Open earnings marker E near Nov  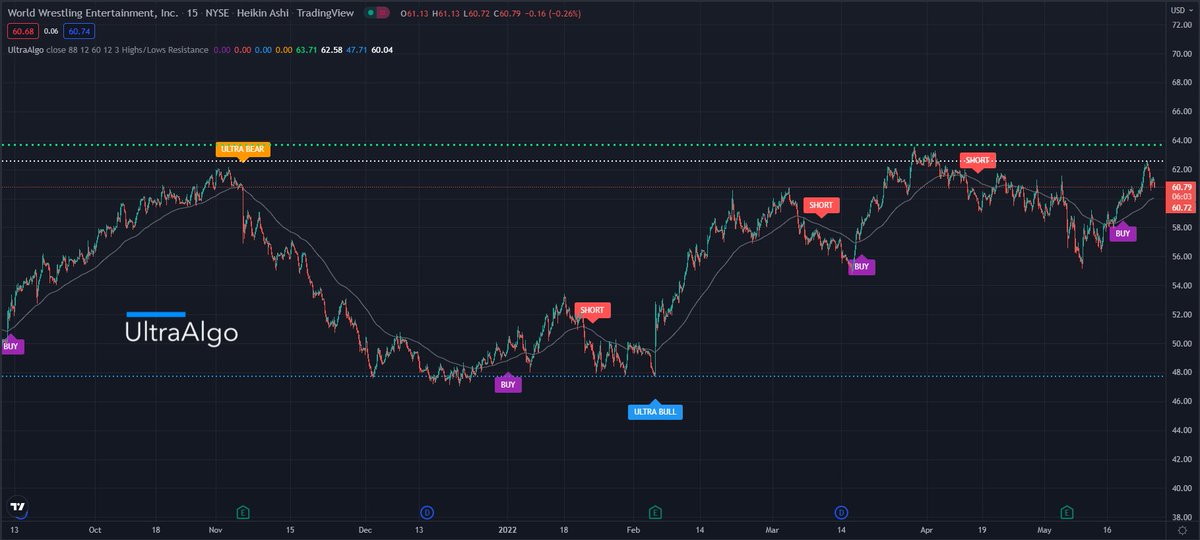click(x=243, y=513)
